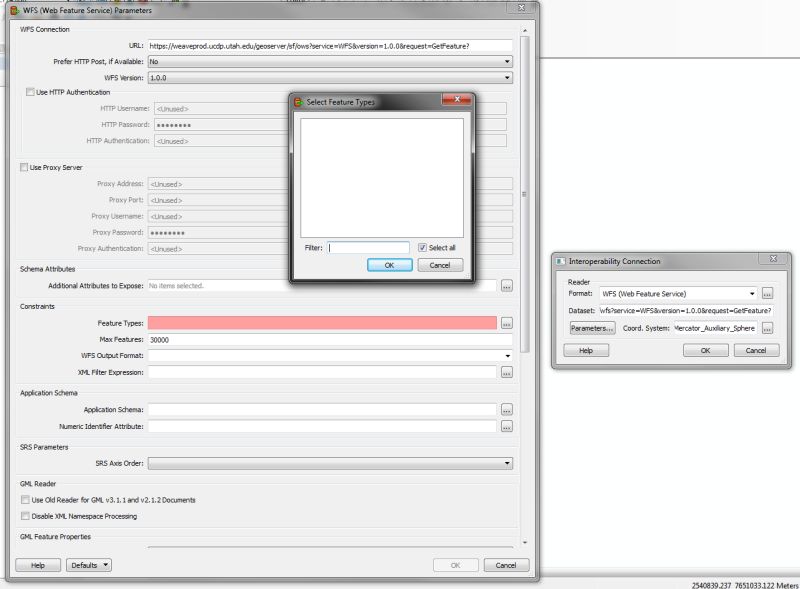800x589 pixels.
Task: Open the Format browser in Interoperability Connection
Action: pos(766,294)
